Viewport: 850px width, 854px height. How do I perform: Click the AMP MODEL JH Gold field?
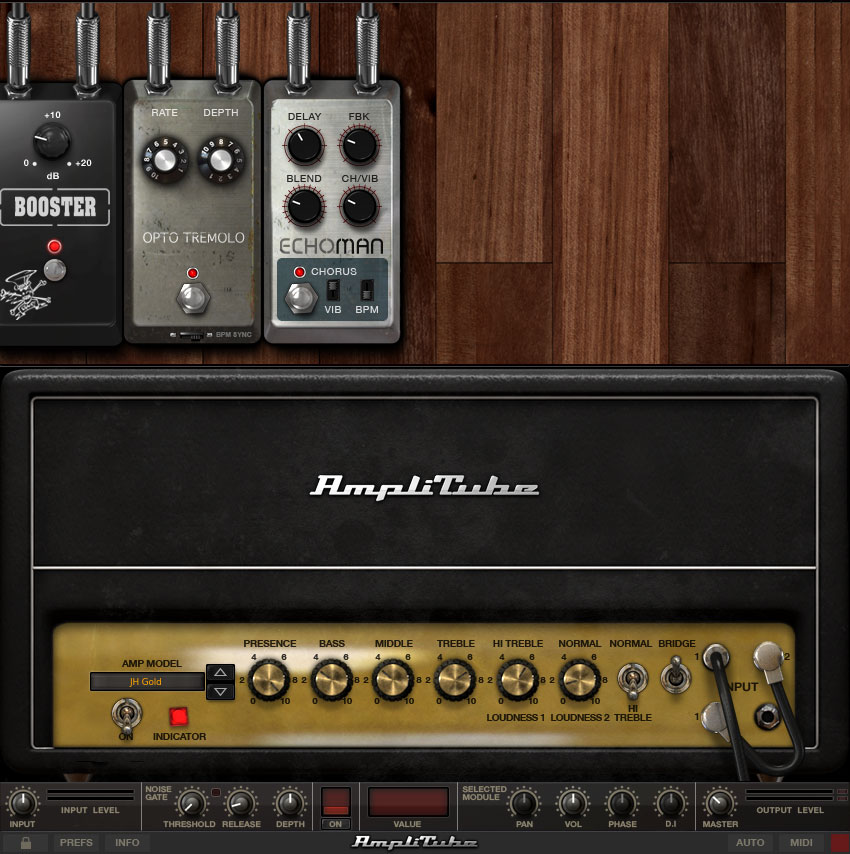coord(147,681)
